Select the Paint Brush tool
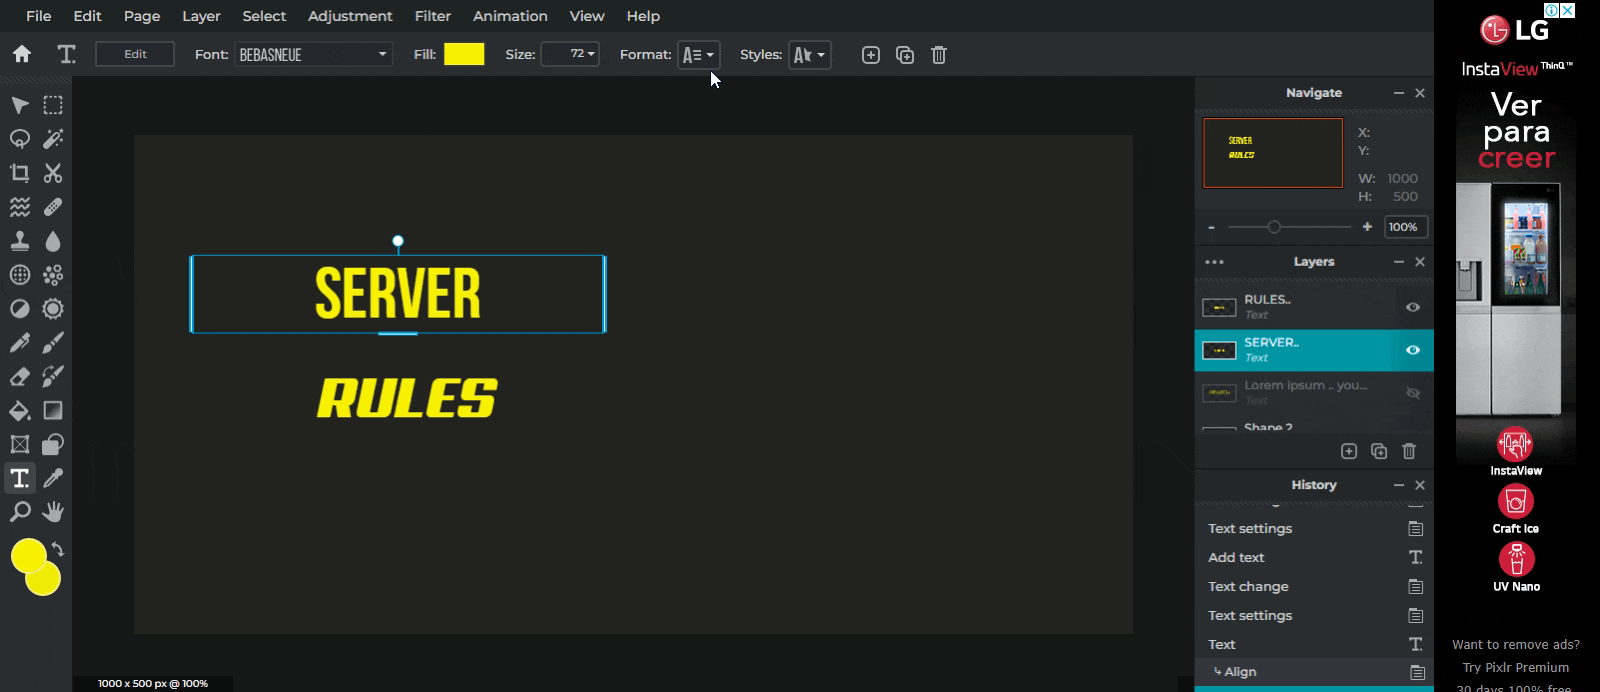The height and width of the screenshot is (692, 1600). tap(53, 343)
